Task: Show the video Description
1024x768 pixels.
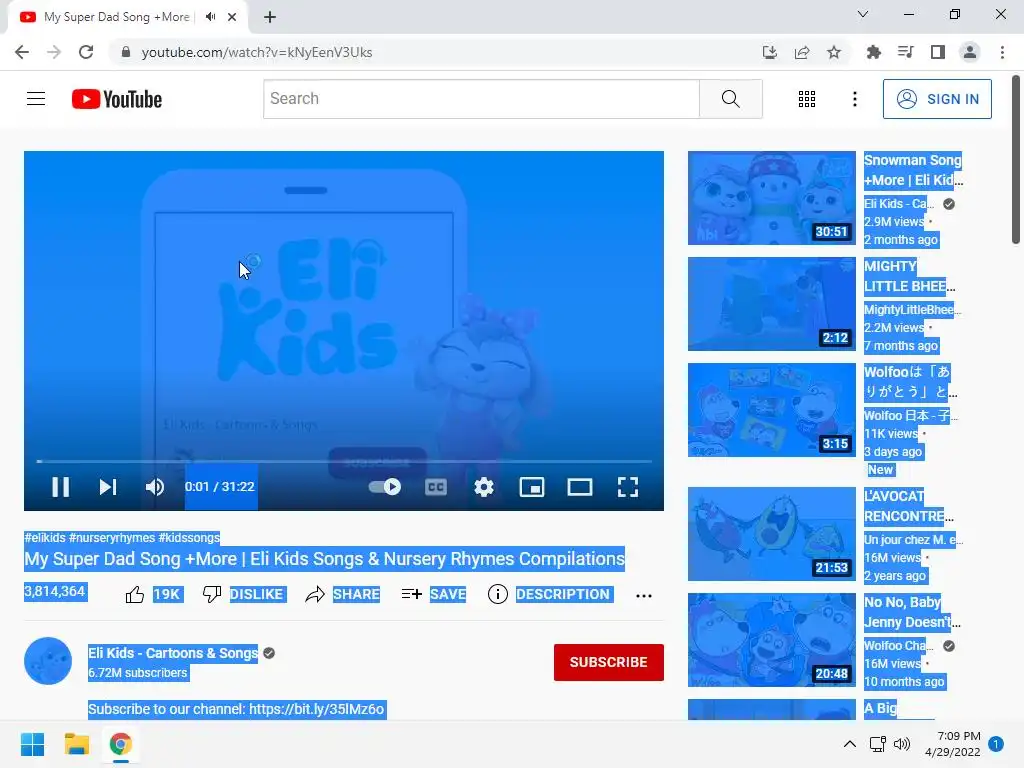Action: click(549, 594)
